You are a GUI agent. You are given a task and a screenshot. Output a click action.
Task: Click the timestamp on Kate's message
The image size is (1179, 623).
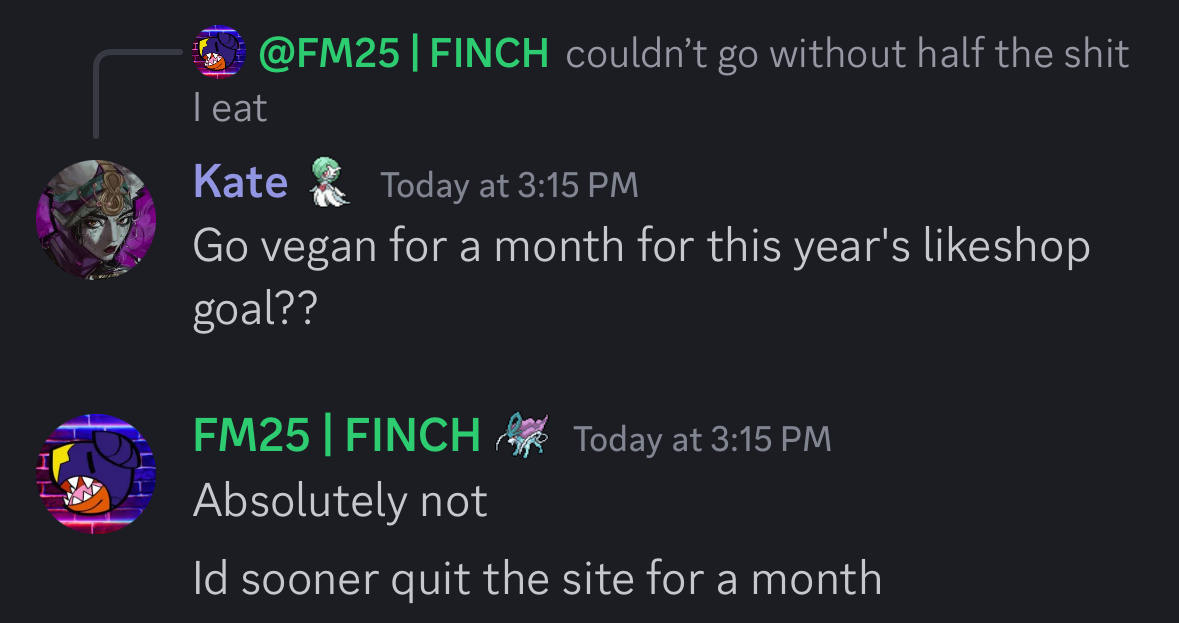click(x=509, y=185)
